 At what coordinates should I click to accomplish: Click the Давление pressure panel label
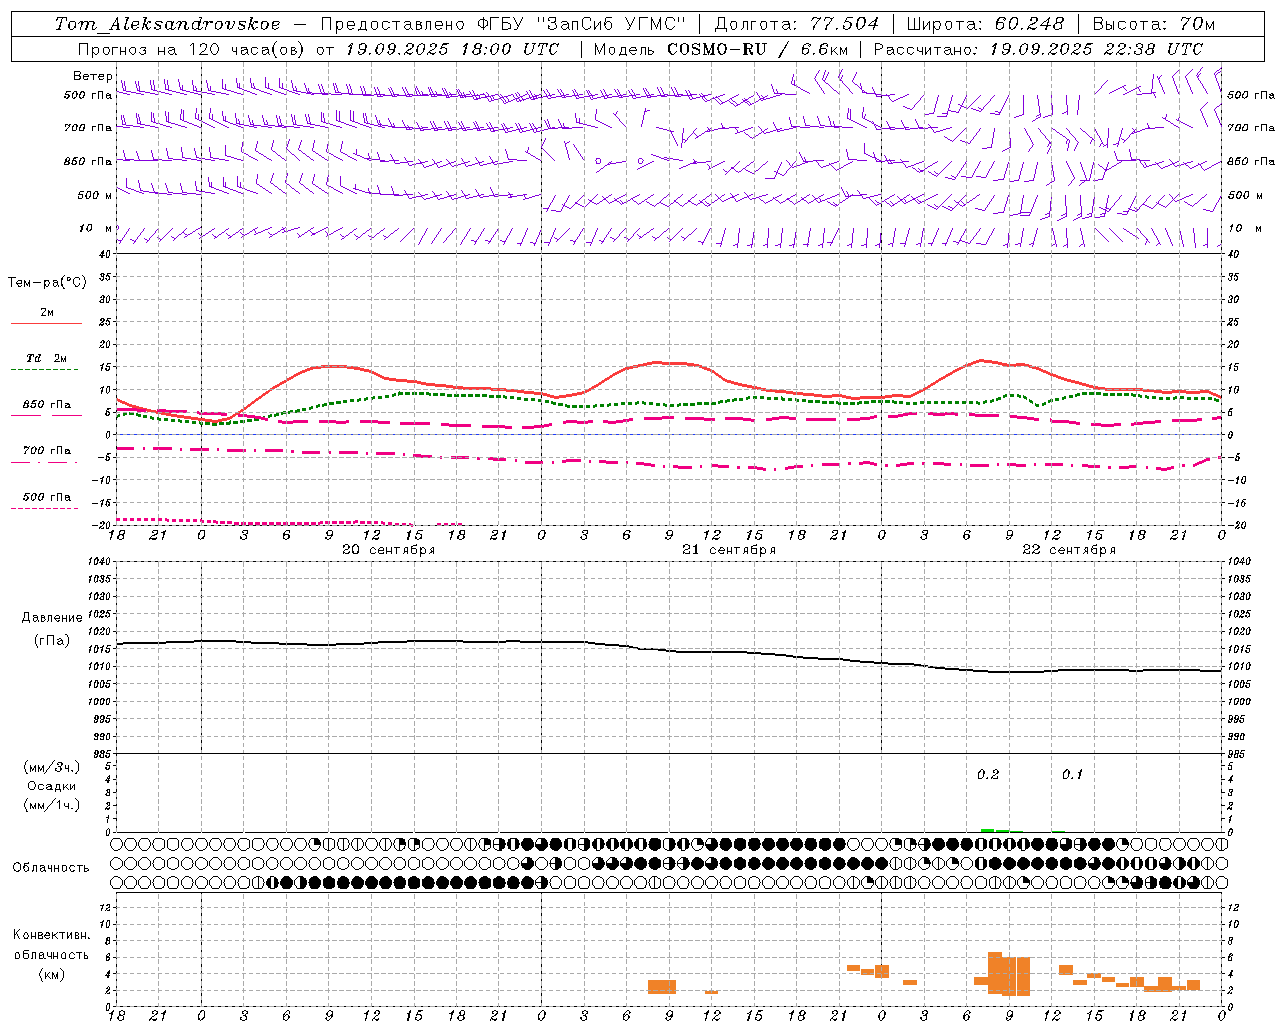click(x=52, y=618)
